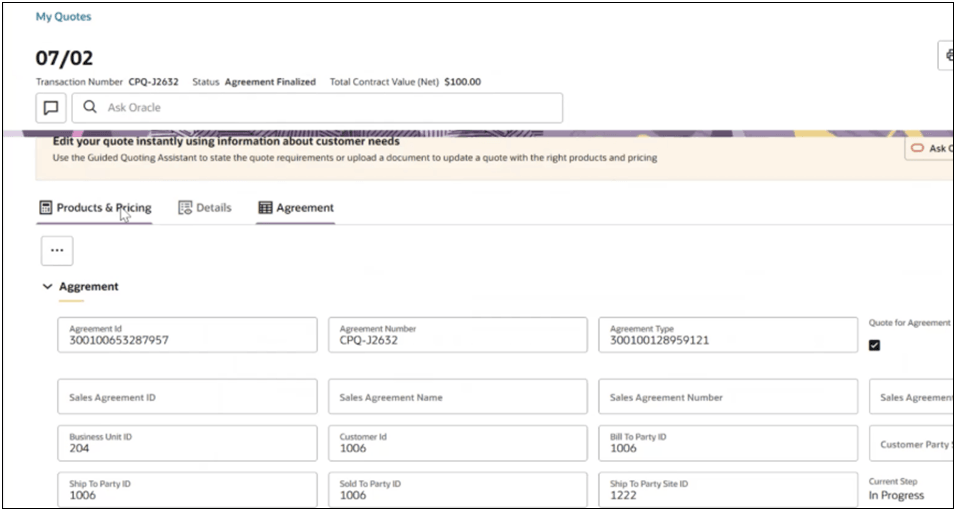Screen dimensions: 956x511
Task: Click the $100.00 total contract value
Action: [x=463, y=82]
